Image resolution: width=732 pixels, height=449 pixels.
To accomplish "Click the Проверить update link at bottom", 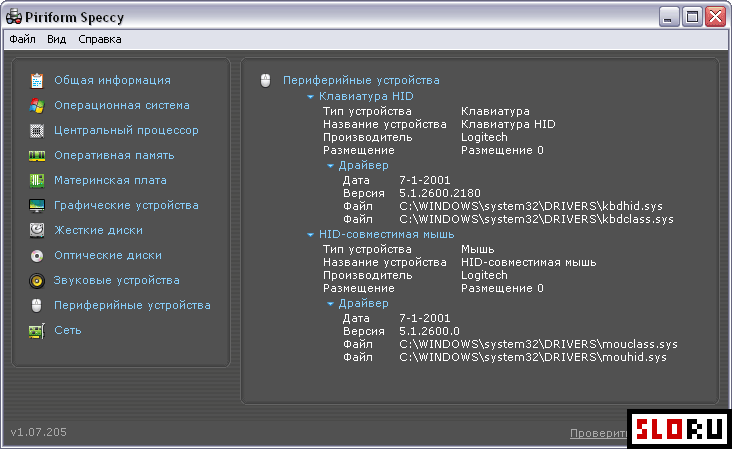I will tap(598, 434).
